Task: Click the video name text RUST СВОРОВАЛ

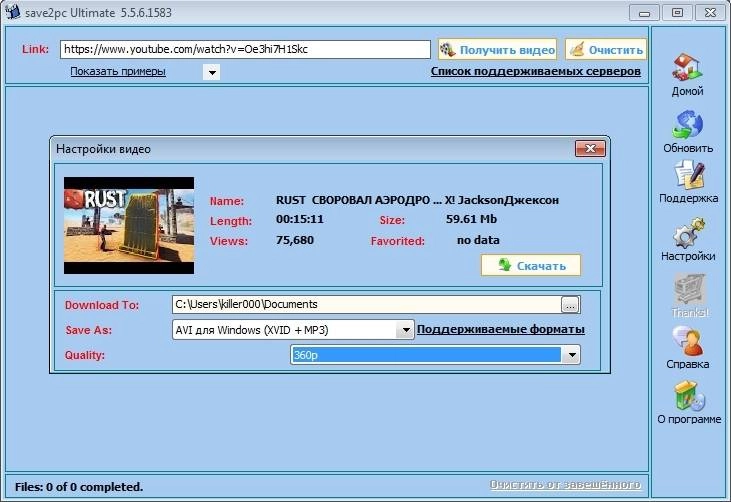Action: click(417, 200)
